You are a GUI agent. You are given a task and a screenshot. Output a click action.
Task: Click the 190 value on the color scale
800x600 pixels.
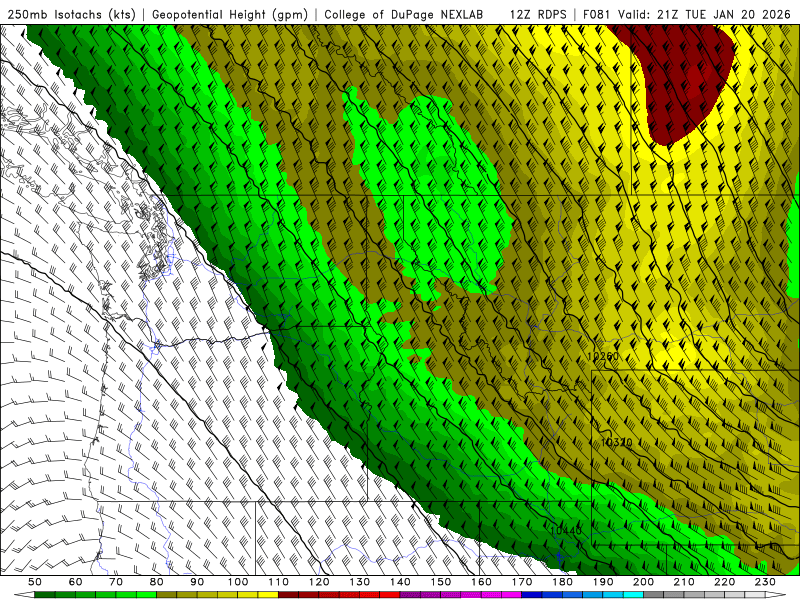(603, 582)
